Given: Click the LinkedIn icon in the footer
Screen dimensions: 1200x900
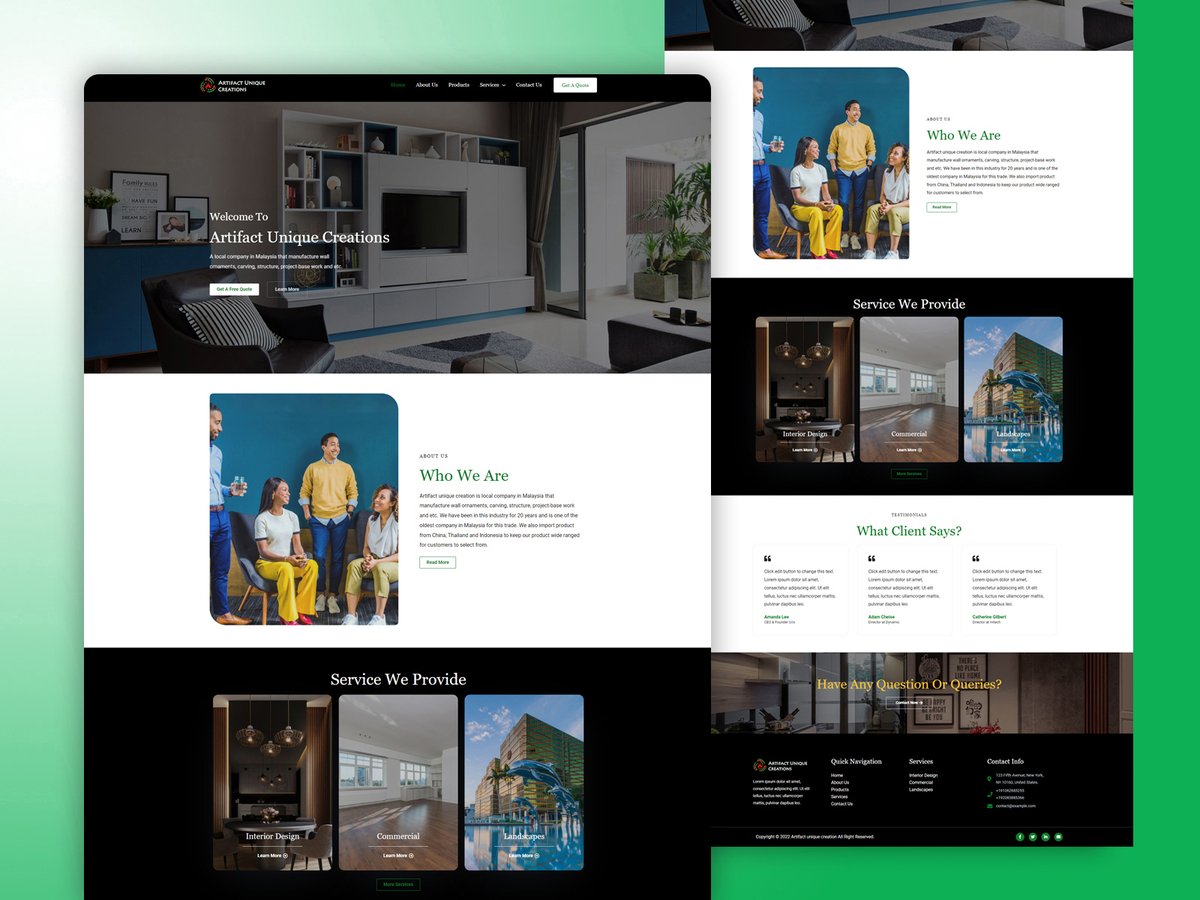Looking at the screenshot, I should [x=1045, y=837].
